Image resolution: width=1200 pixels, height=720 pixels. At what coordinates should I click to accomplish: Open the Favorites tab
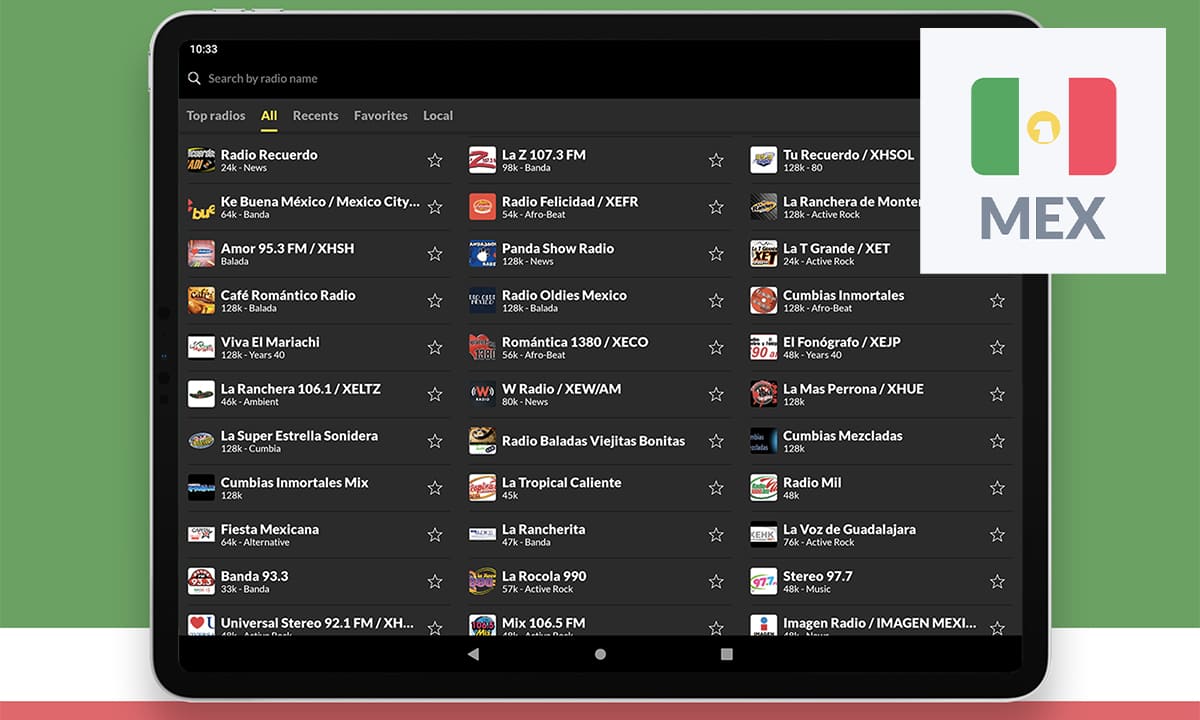(x=381, y=115)
